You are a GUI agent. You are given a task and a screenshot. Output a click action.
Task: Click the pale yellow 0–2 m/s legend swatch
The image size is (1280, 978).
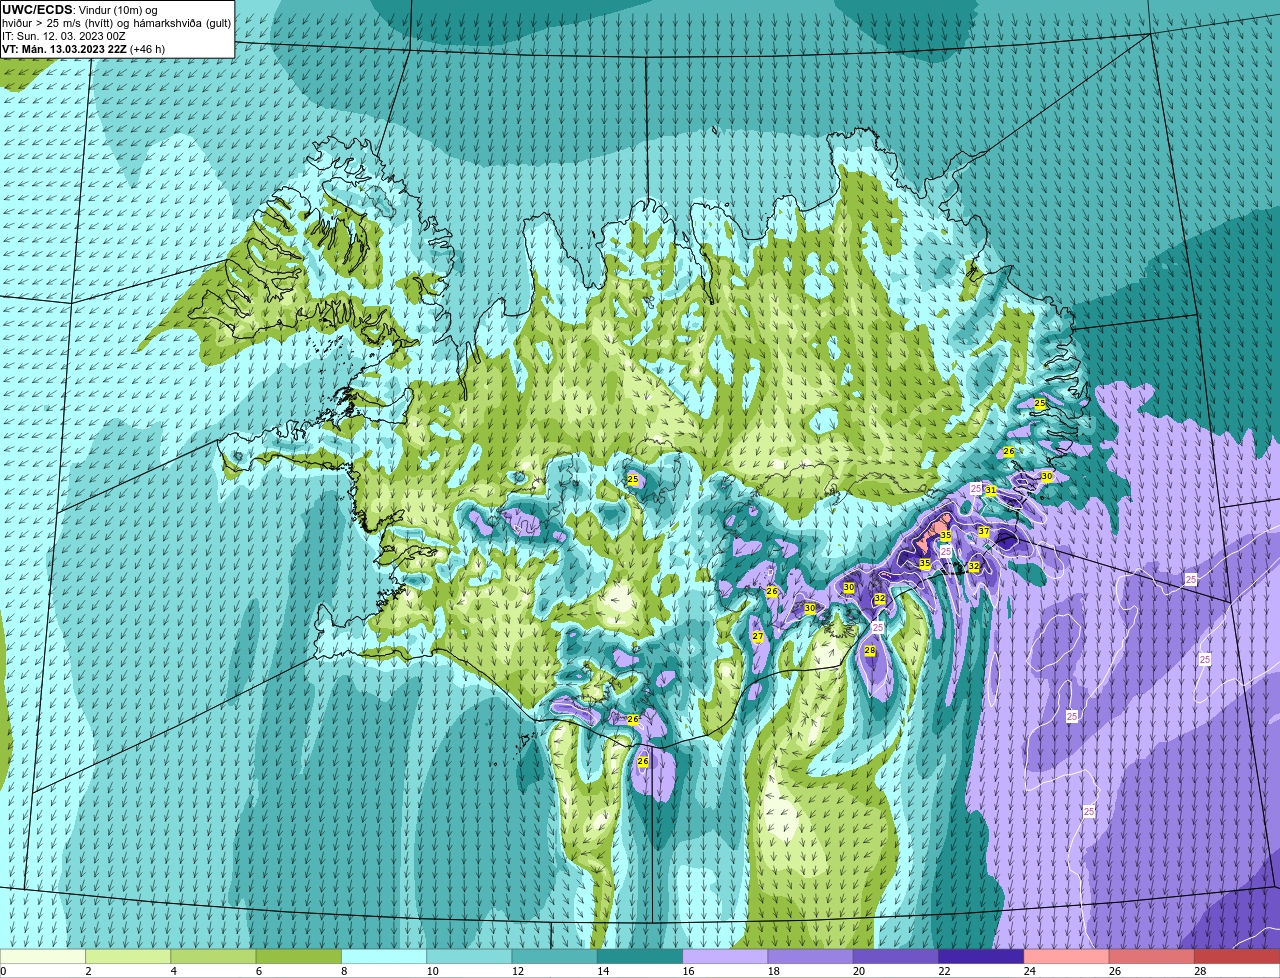[43, 956]
